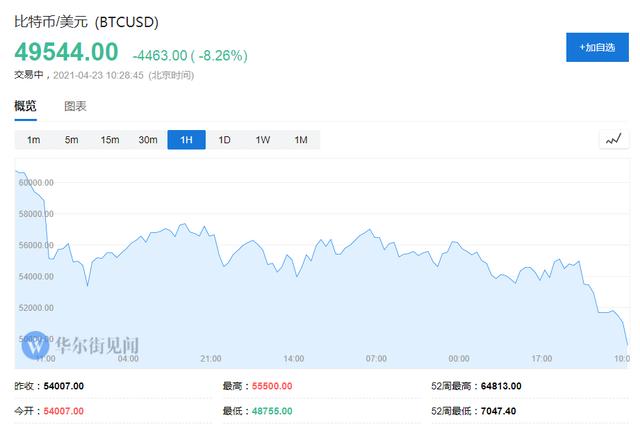Open the 图表 tab
Screen dimensions: 640x436
click(x=75, y=106)
